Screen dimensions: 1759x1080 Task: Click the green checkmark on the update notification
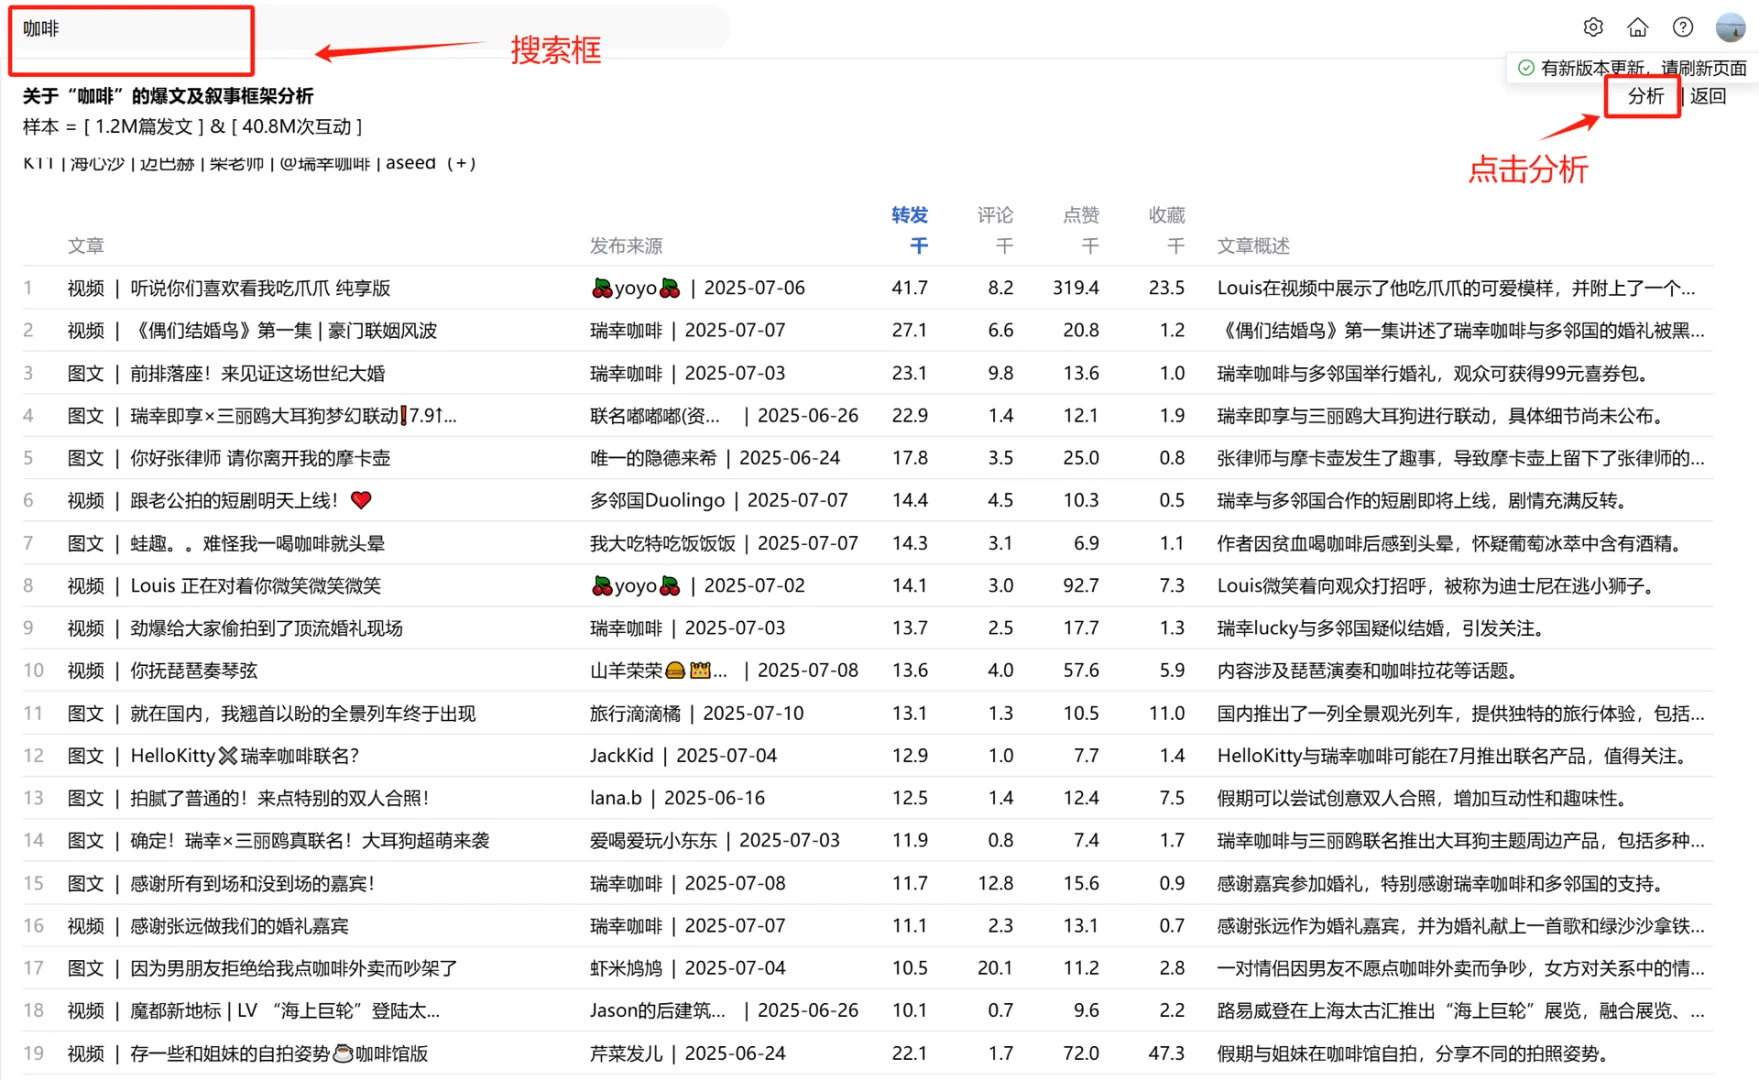pyautogui.click(x=1525, y=68)
